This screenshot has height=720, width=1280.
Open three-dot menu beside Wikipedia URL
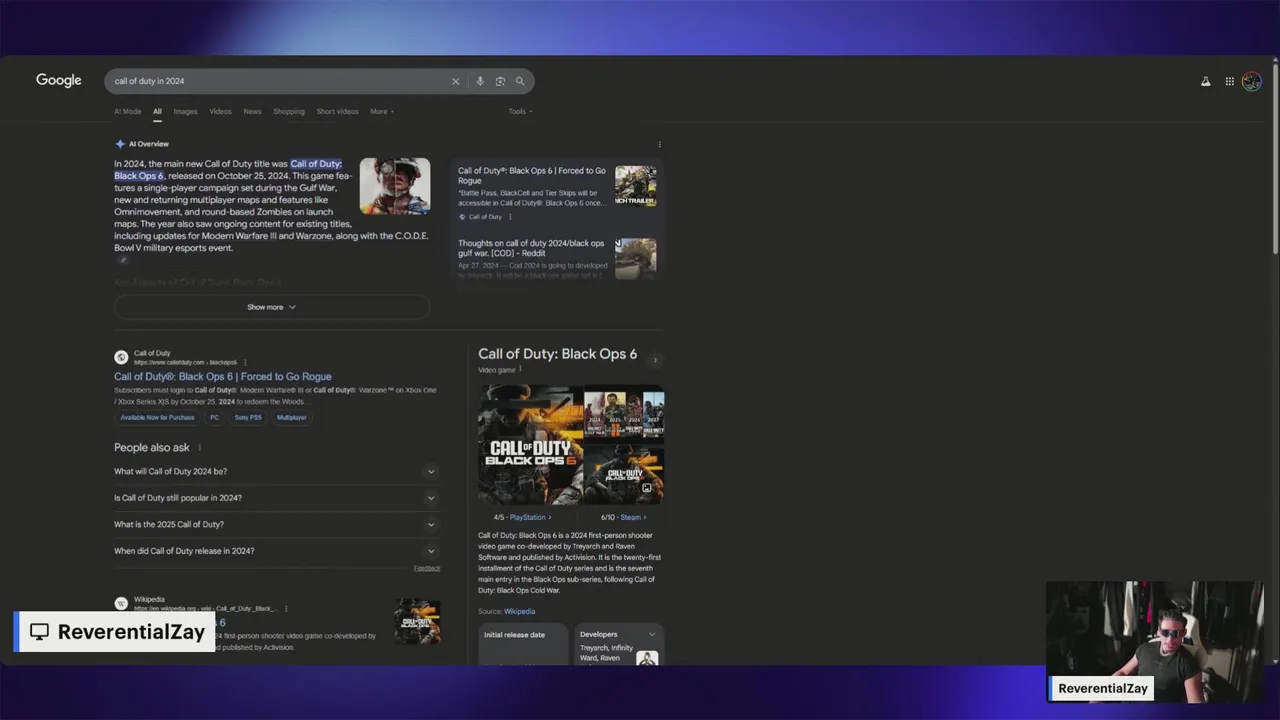click(286, 608)
